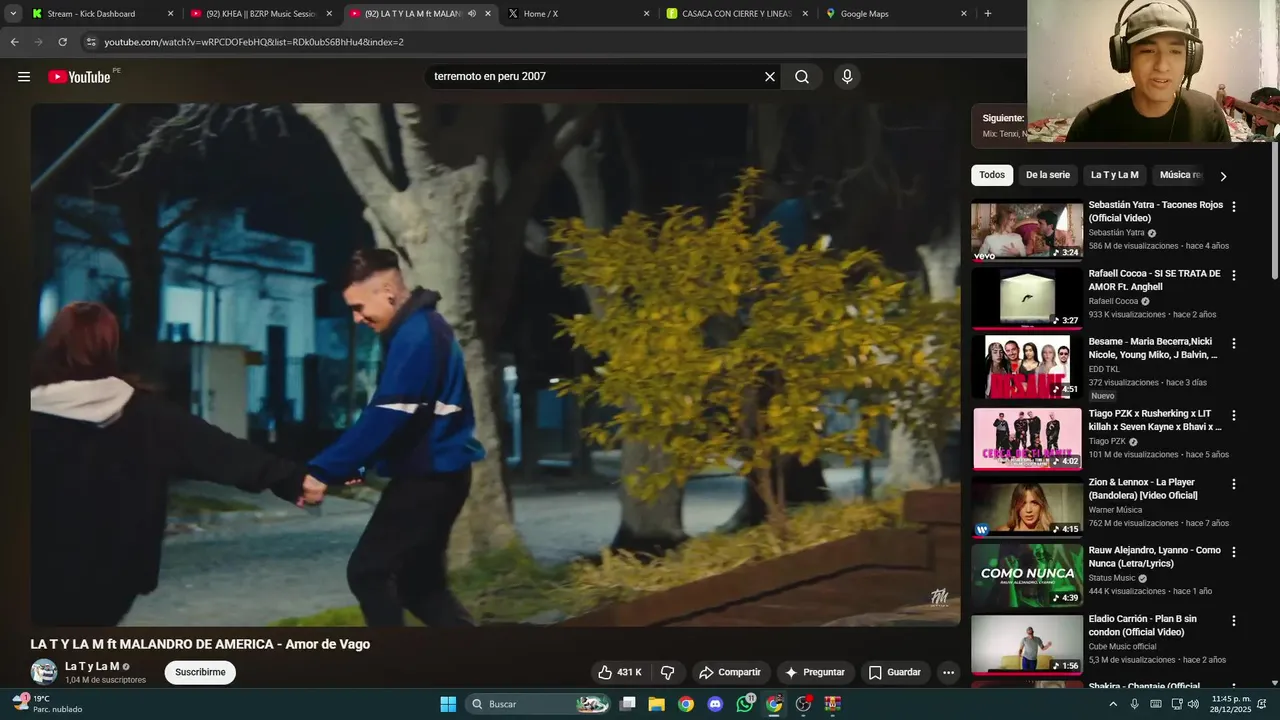Open options menu for Besame video
Screen dimensions: 1280x720
click(x=1233, y=343)
